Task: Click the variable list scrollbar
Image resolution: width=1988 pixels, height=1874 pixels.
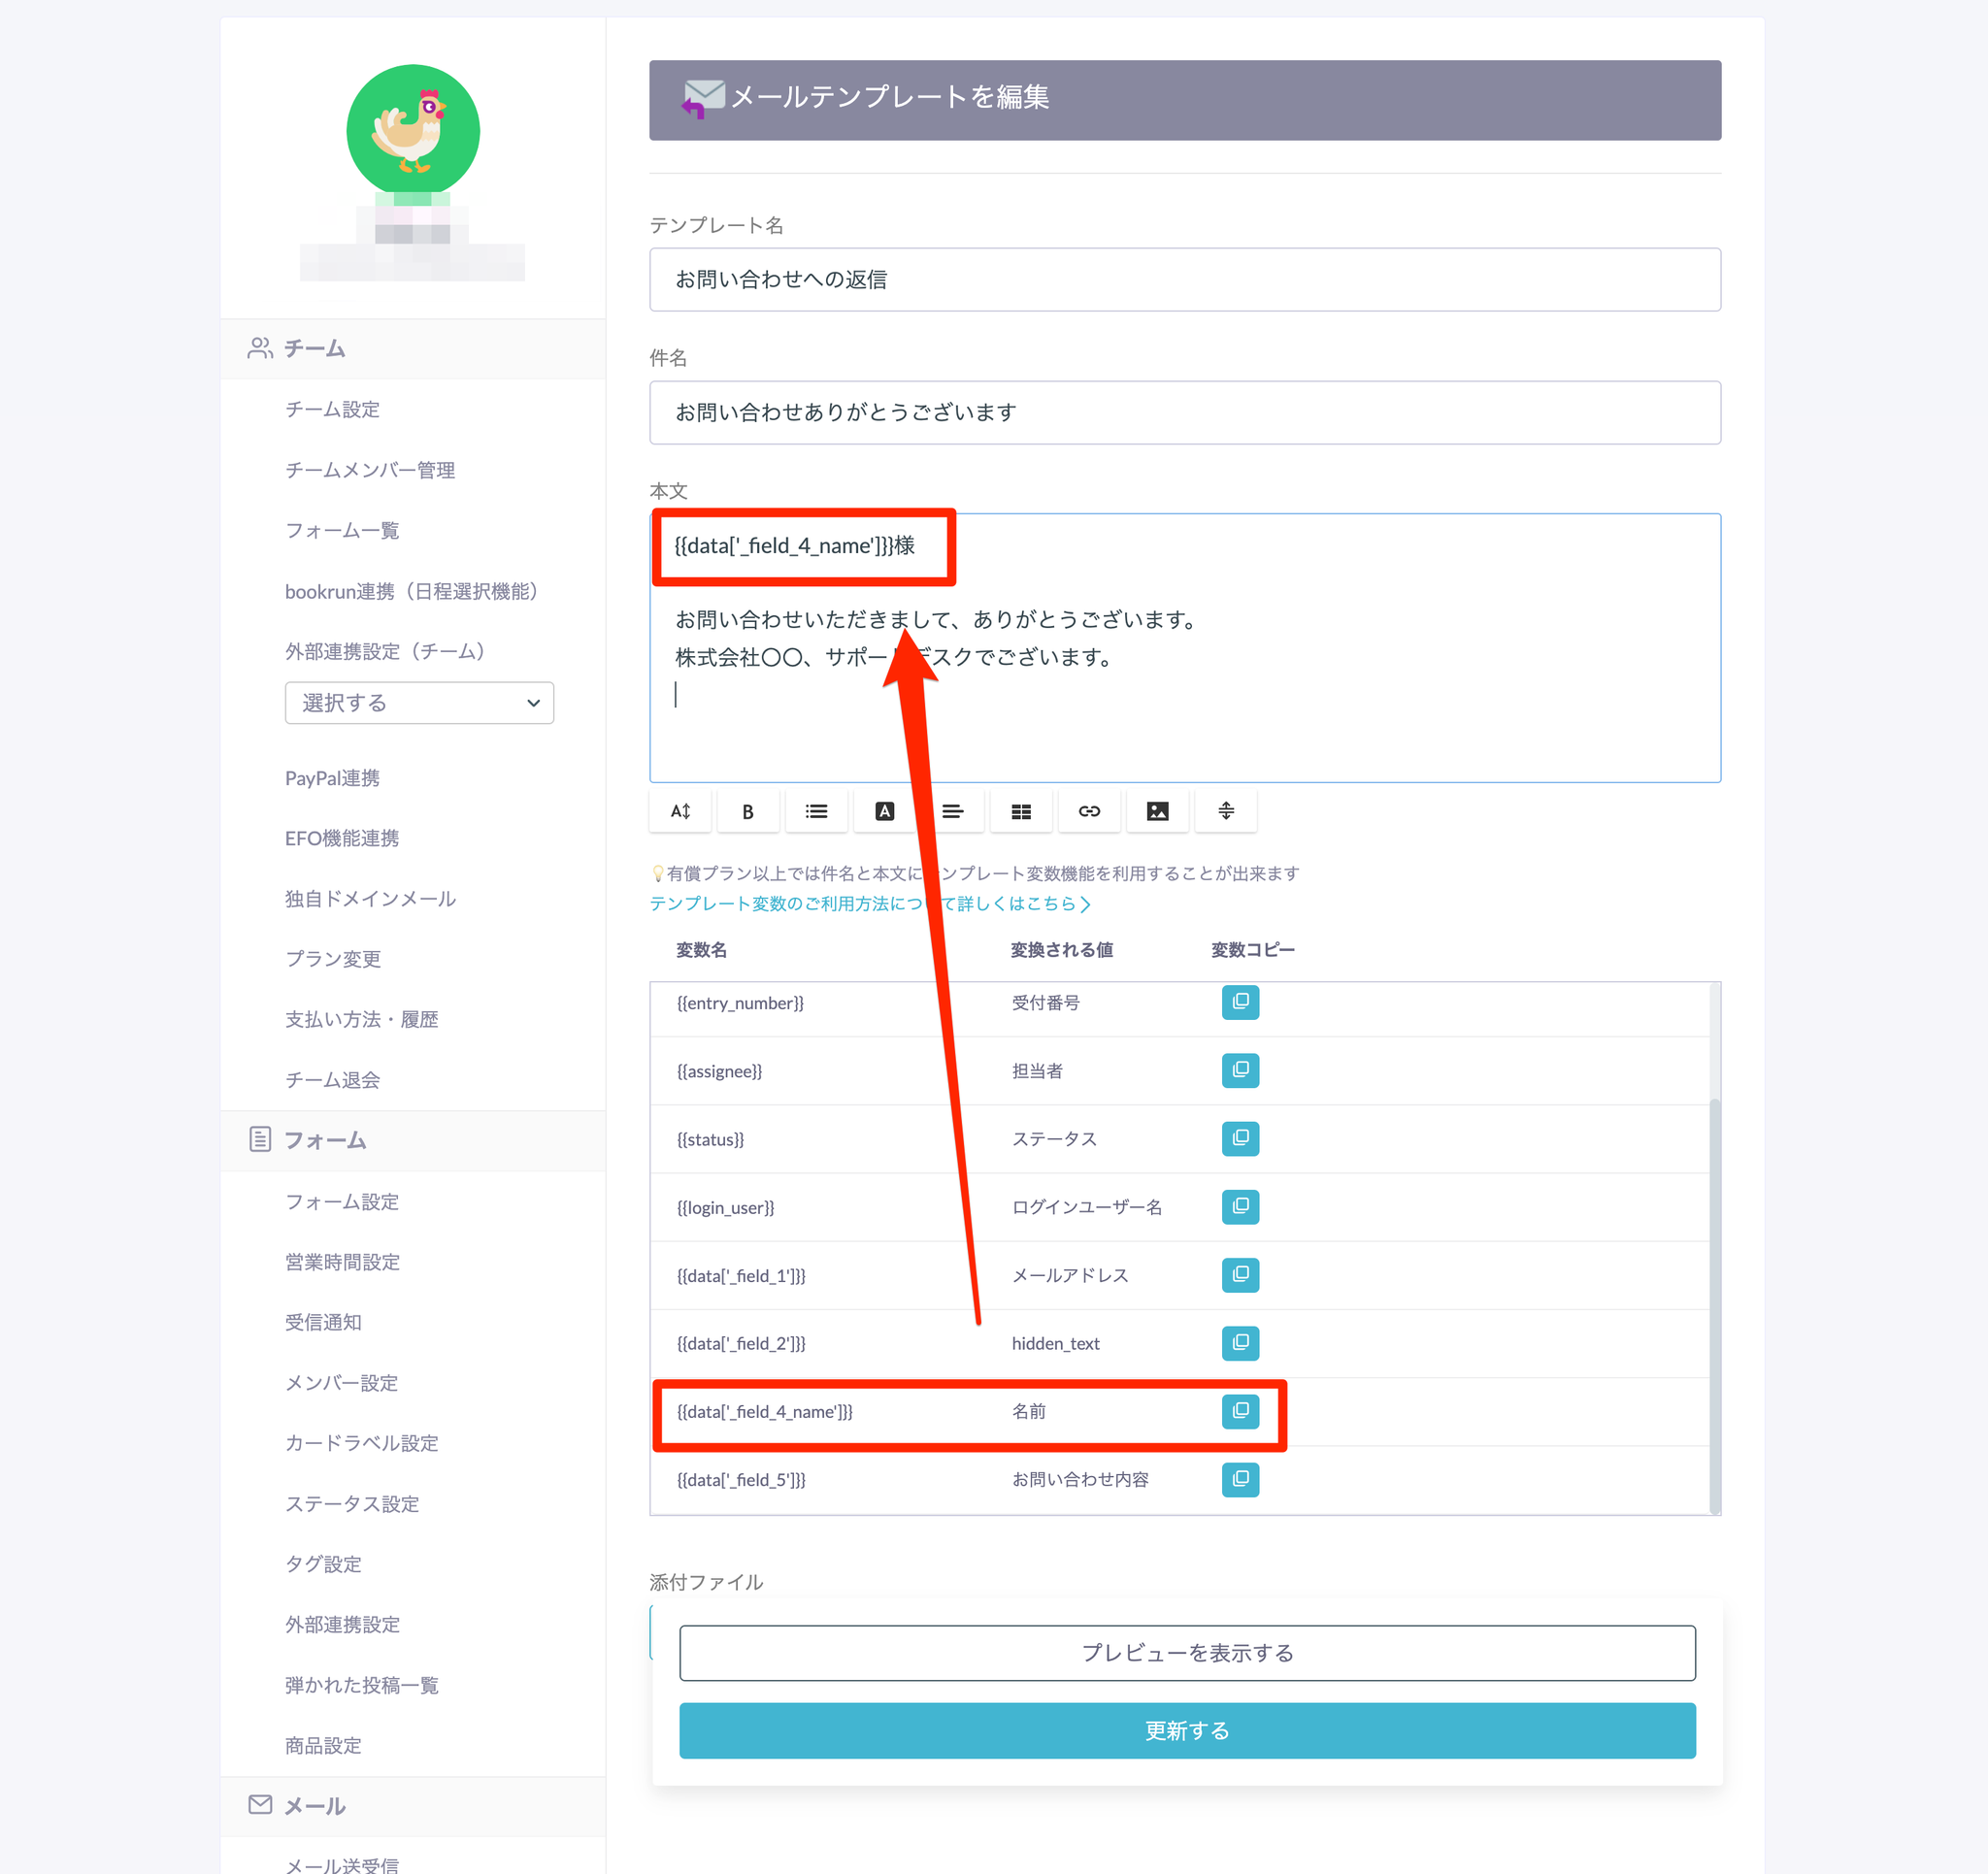Action: 1715,1300
